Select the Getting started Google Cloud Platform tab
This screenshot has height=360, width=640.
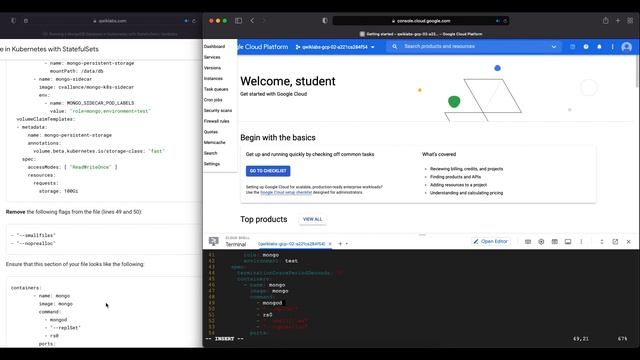point(421,34)
